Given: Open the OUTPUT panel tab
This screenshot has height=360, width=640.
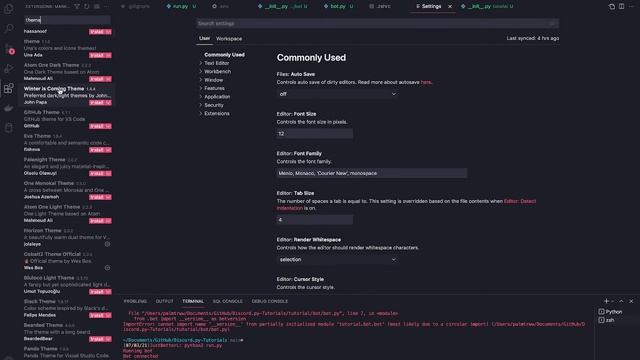Looking at the screenshot, I should click(164, 301).
